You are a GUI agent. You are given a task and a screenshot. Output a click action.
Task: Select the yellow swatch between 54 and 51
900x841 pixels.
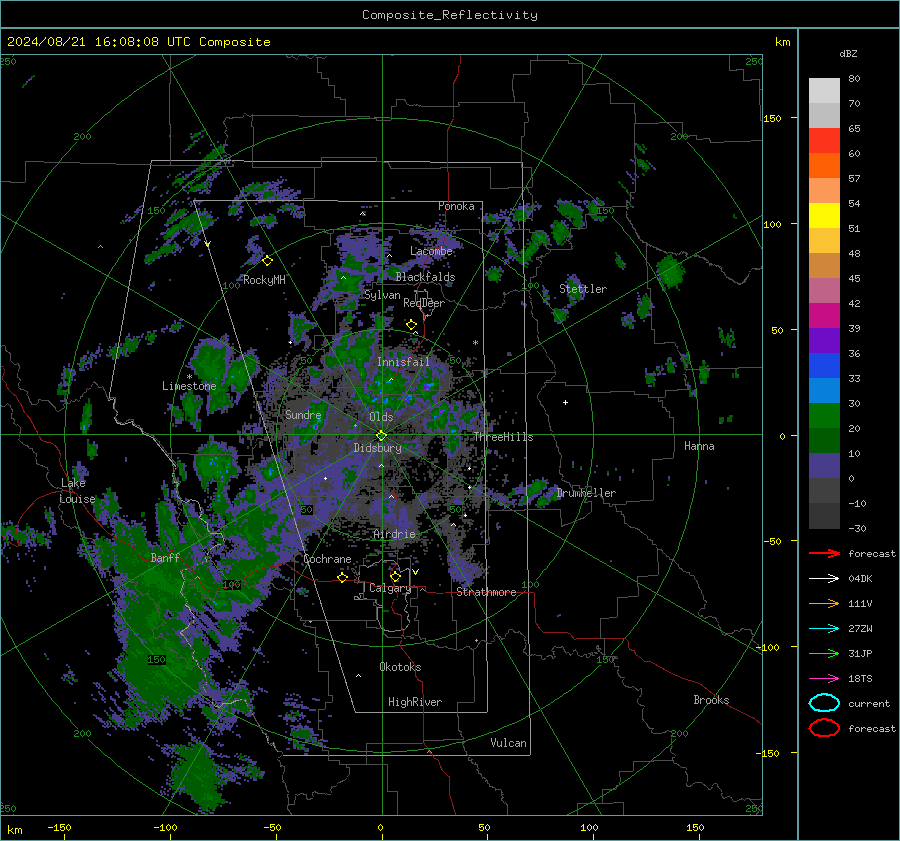pos(824,216)
